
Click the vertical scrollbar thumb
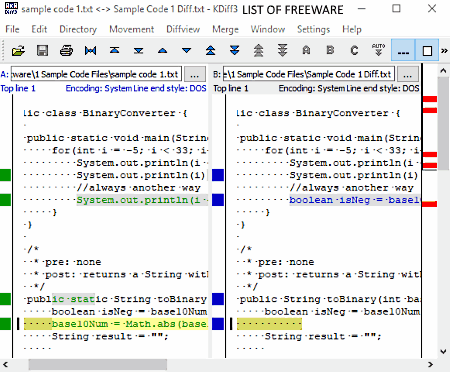tap(443, 123)
